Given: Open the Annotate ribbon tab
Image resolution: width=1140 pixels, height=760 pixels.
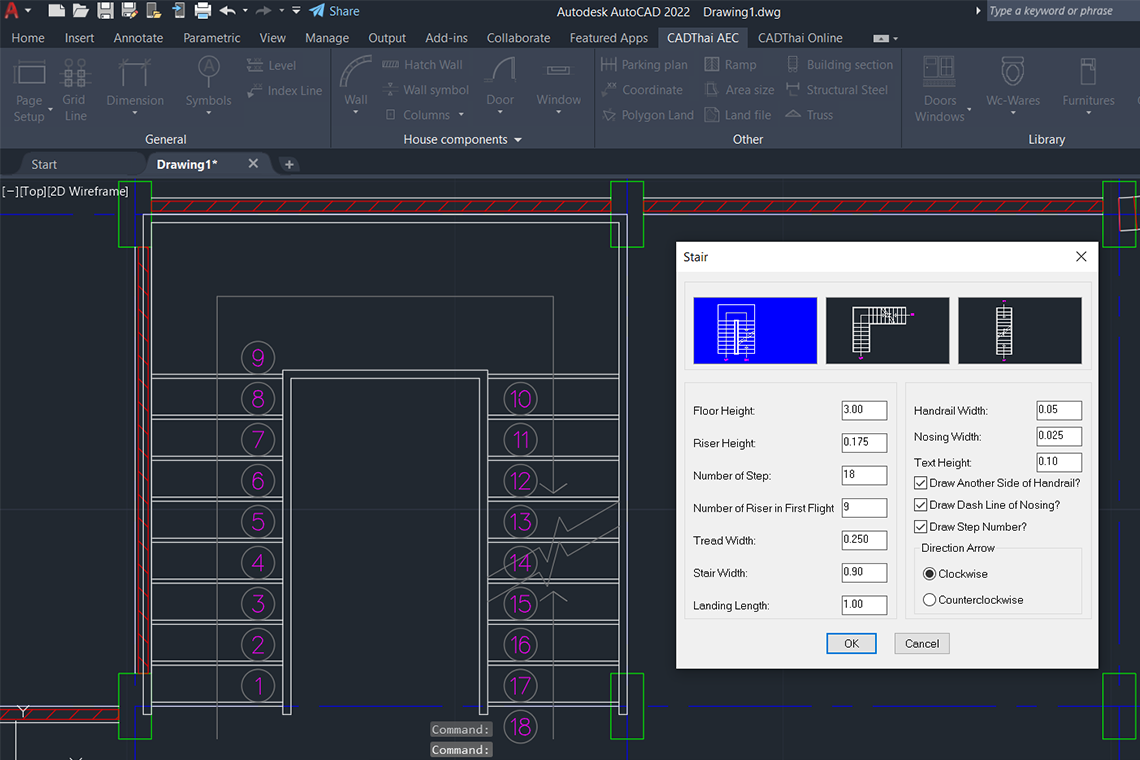Looking at the screenshot, I should coord(138,38).
